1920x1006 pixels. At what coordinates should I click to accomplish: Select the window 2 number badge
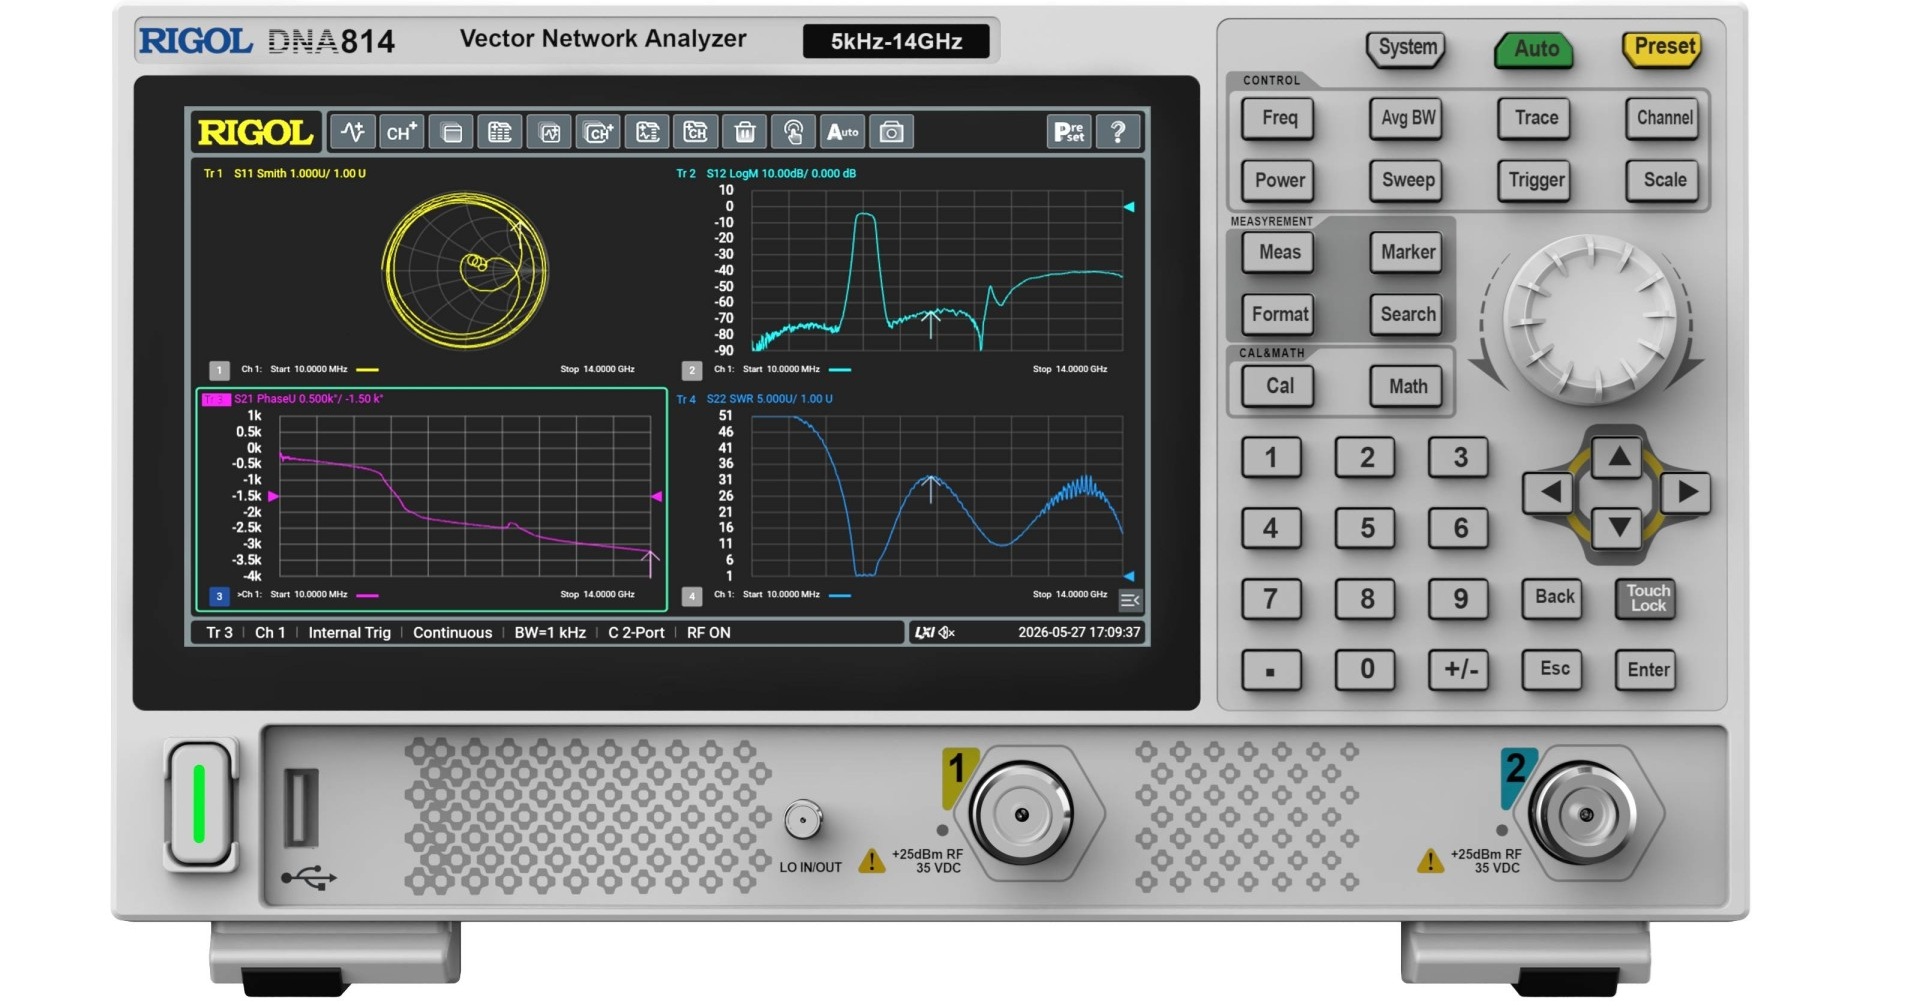click(x=691, y=370)
